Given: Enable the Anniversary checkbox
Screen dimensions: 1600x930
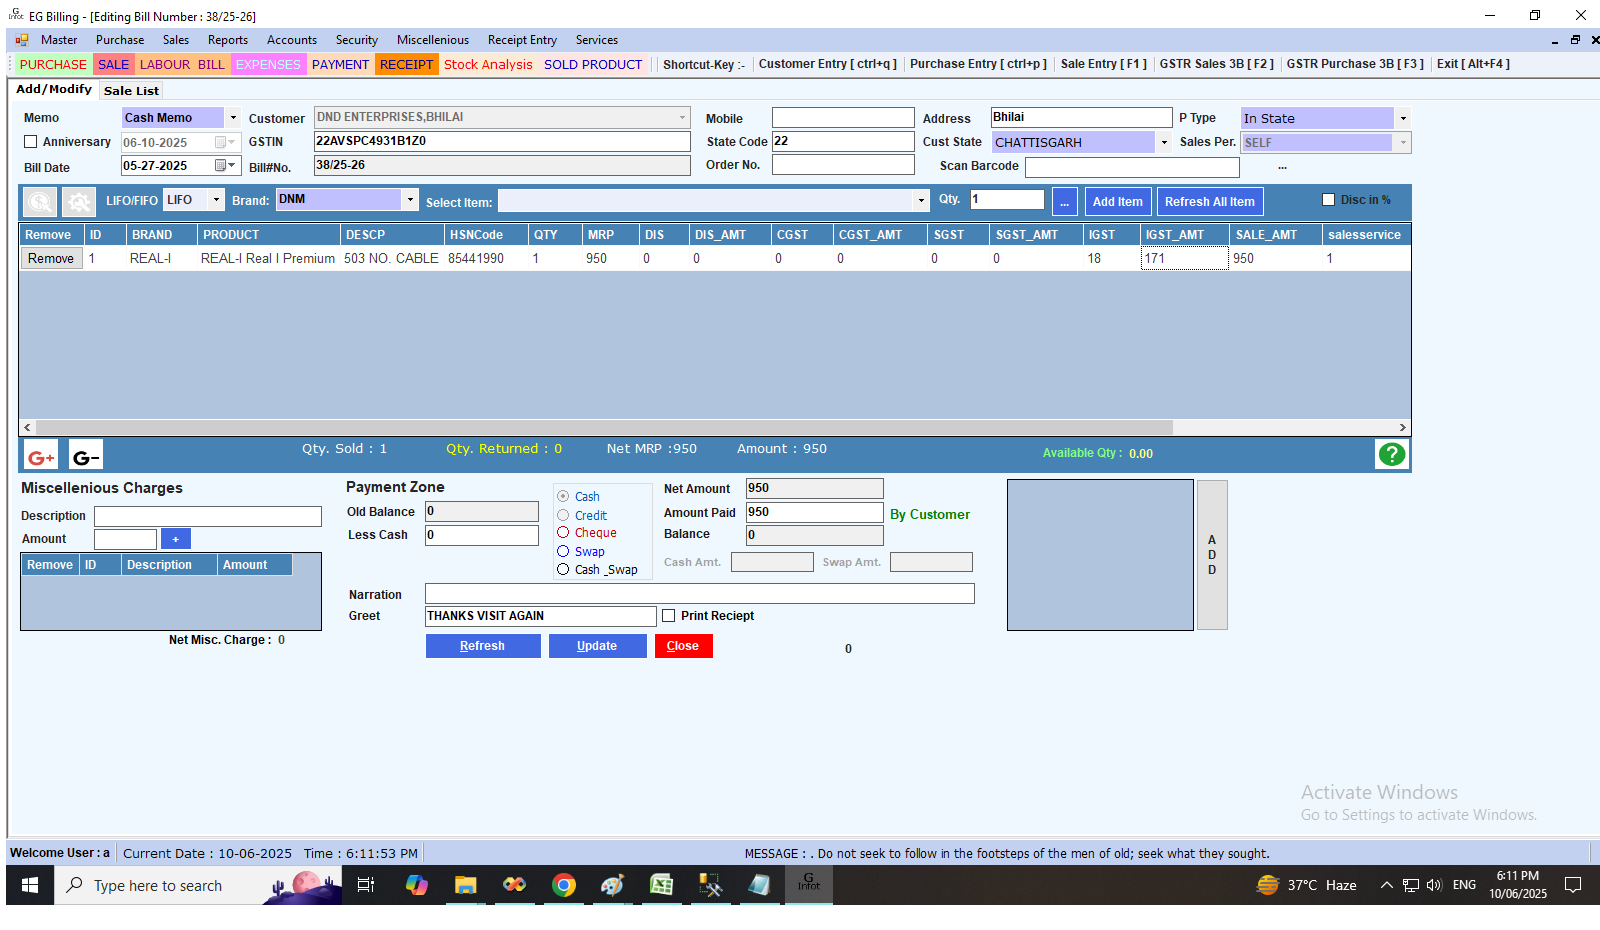Looking at the screenshot, I should [x=30, y=142].
